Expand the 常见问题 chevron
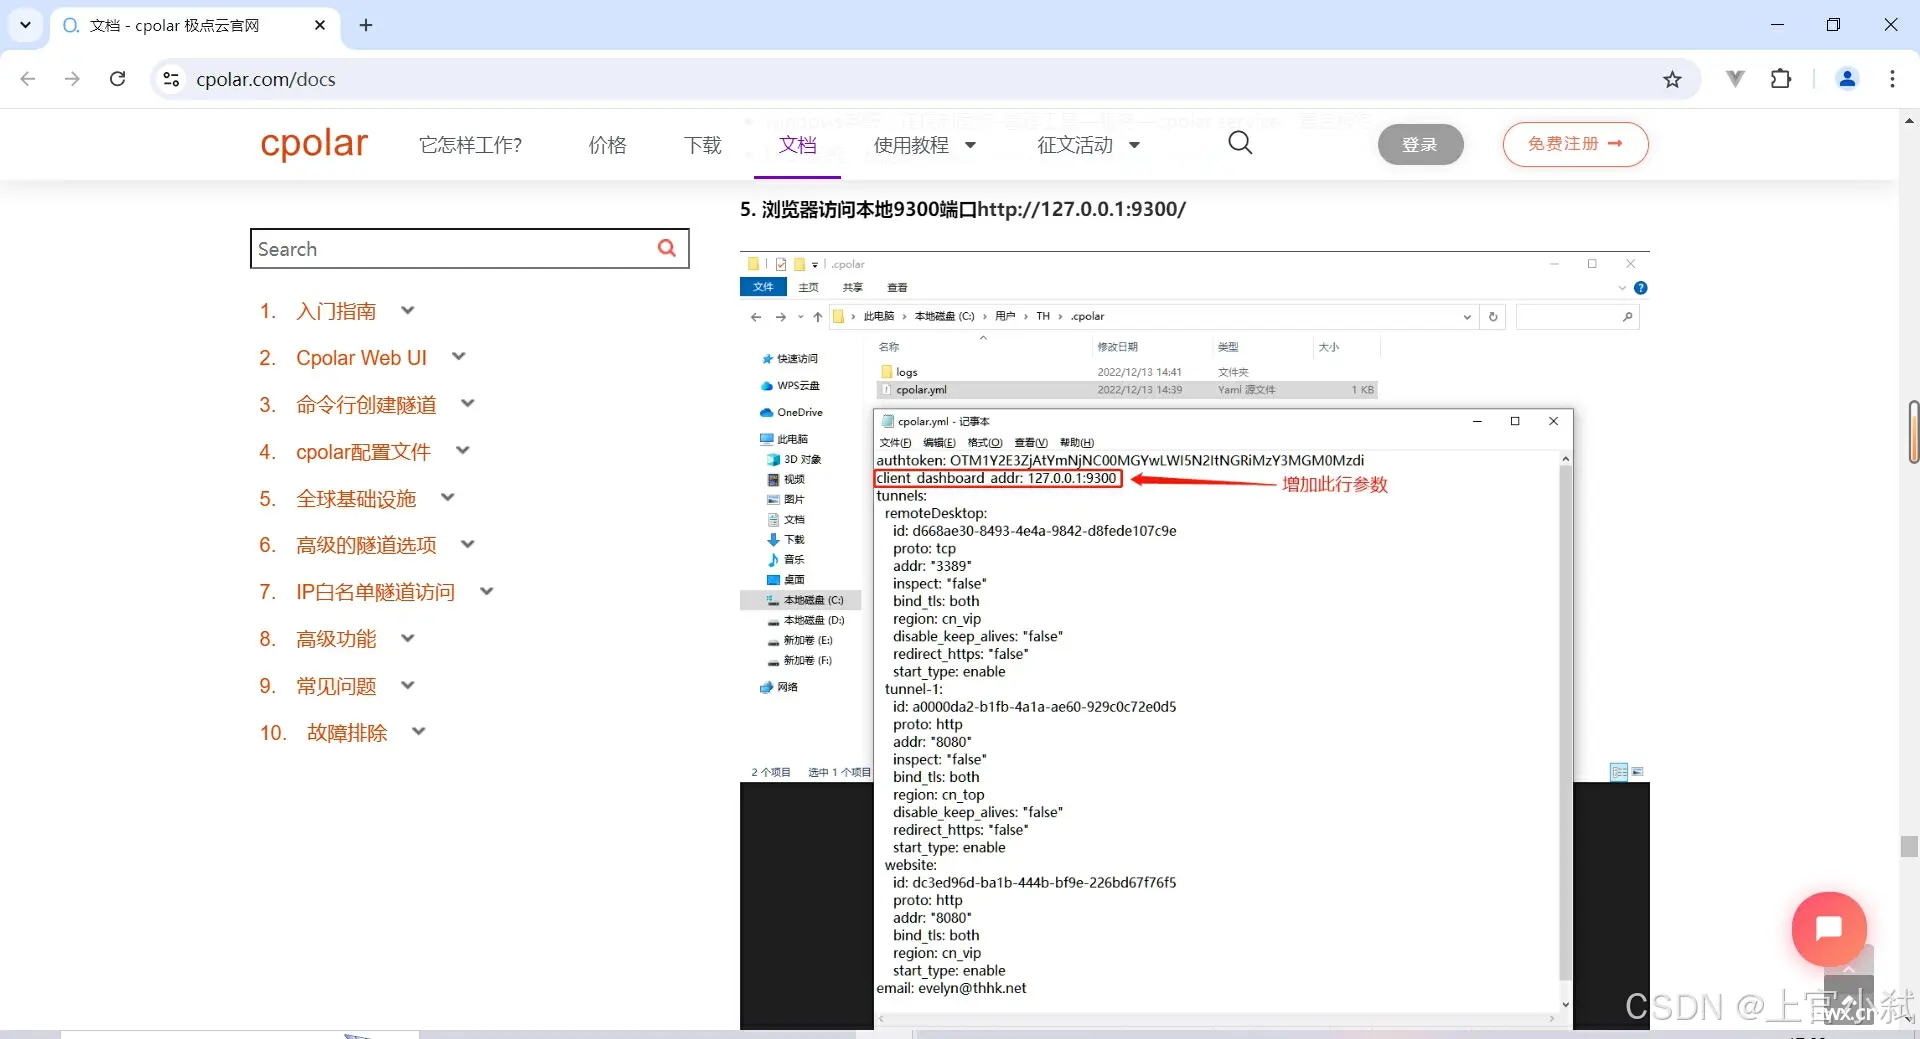Viewport: 1920px width, 1039px height. click(x=407, y=685)
